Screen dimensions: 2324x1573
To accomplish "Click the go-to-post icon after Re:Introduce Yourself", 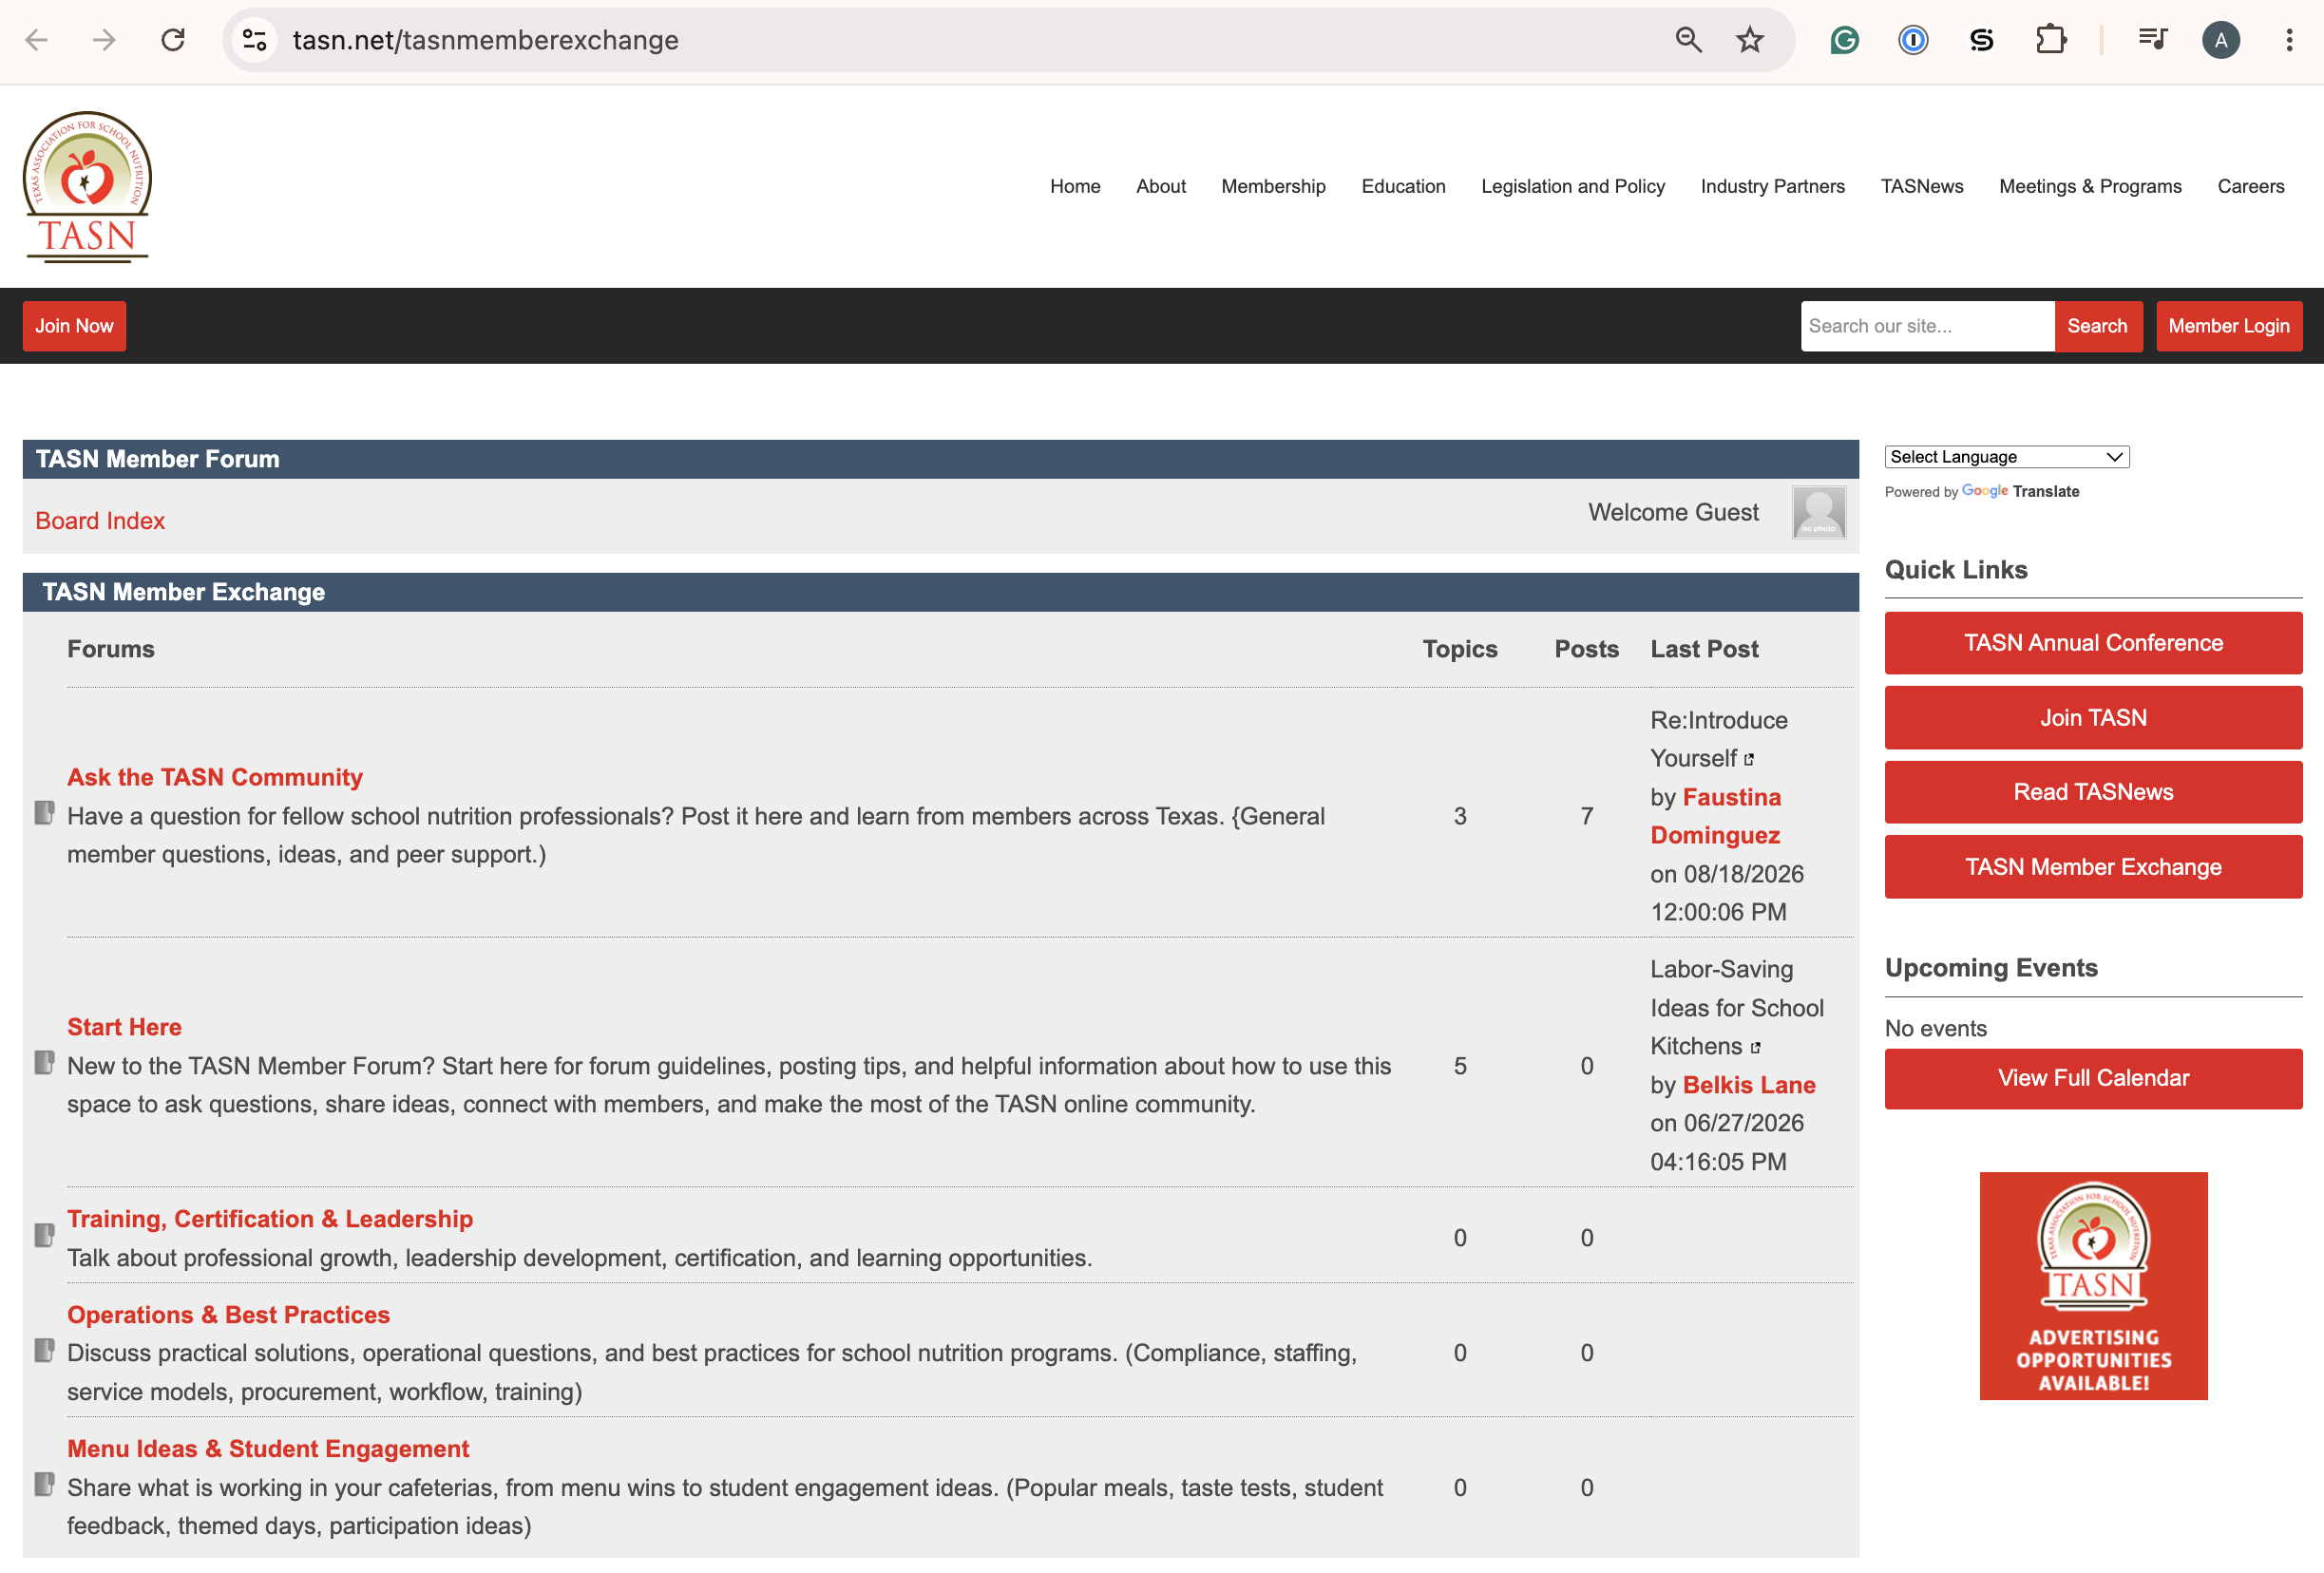I will (x=1749, y=760).
